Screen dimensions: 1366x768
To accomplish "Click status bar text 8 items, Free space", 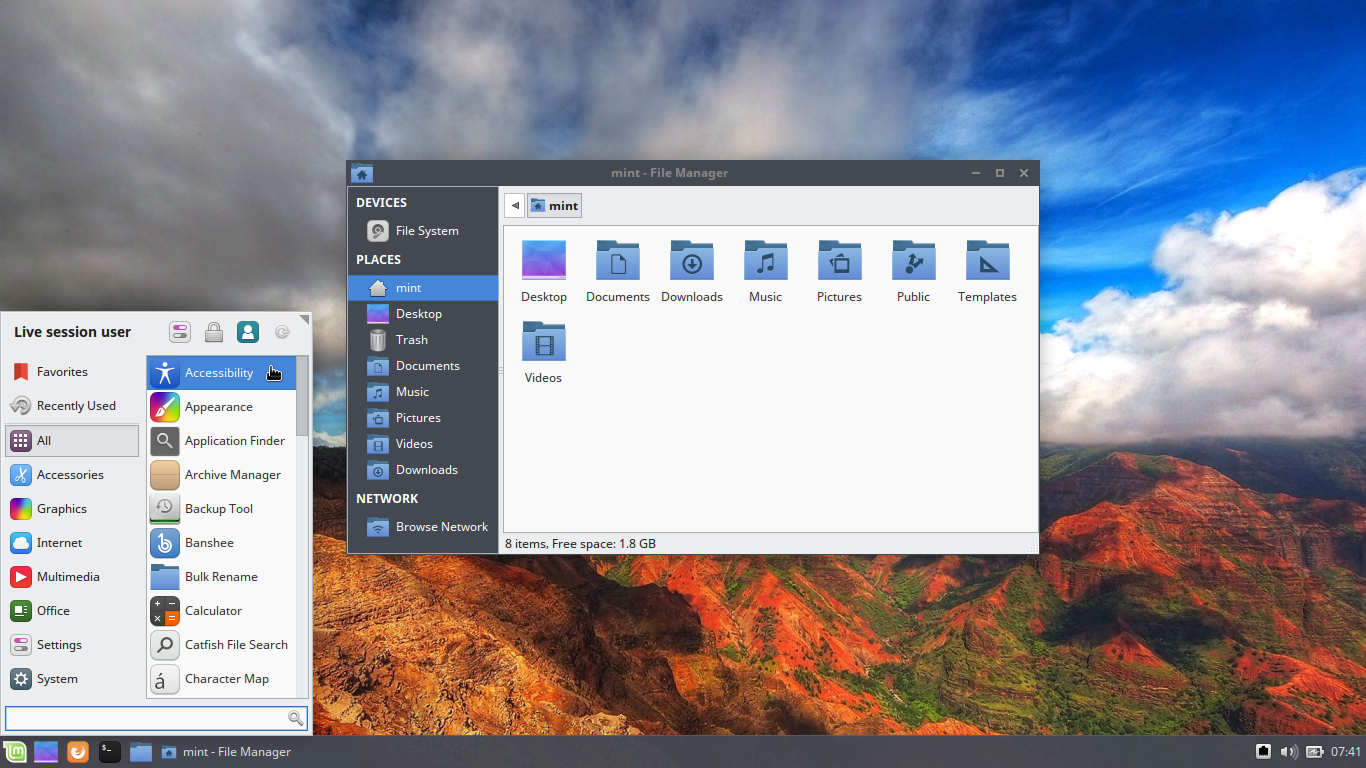I will coord(580,544).
